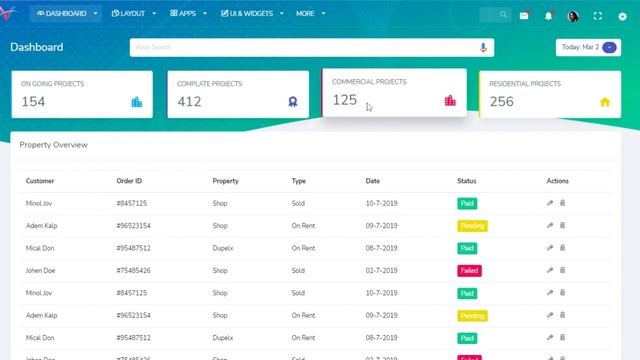Click Failed badge for Johen Doe 02-7-2019

pyautogui.click(x=469, y=271)
